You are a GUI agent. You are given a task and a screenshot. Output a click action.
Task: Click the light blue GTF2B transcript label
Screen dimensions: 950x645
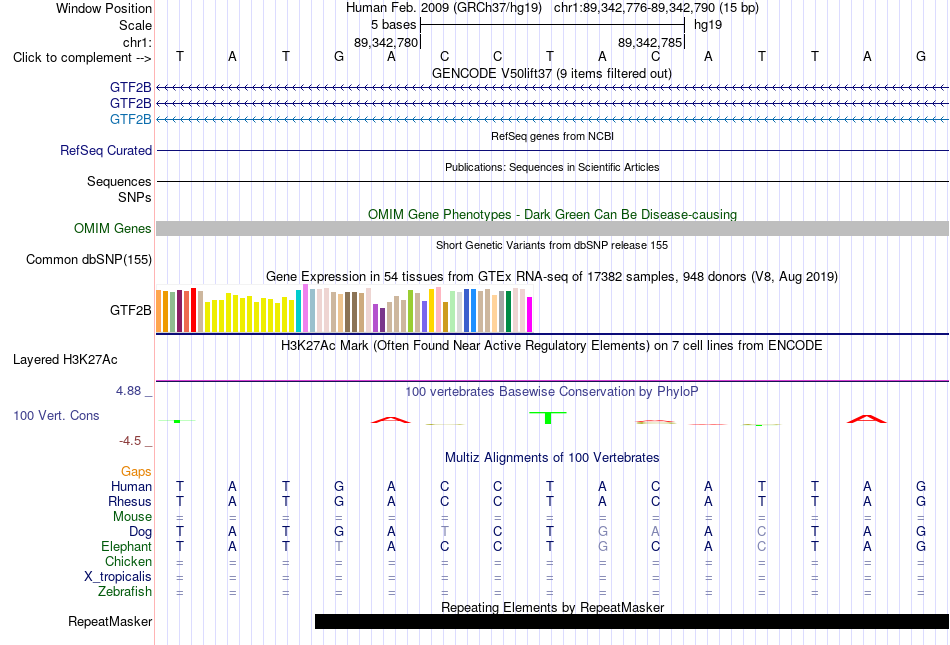131,119
